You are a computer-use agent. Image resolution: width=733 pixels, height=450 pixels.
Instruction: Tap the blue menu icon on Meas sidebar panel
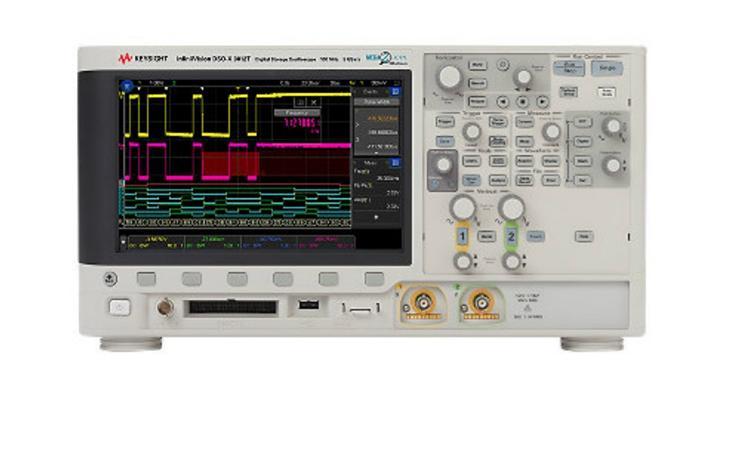coord(395,163)
